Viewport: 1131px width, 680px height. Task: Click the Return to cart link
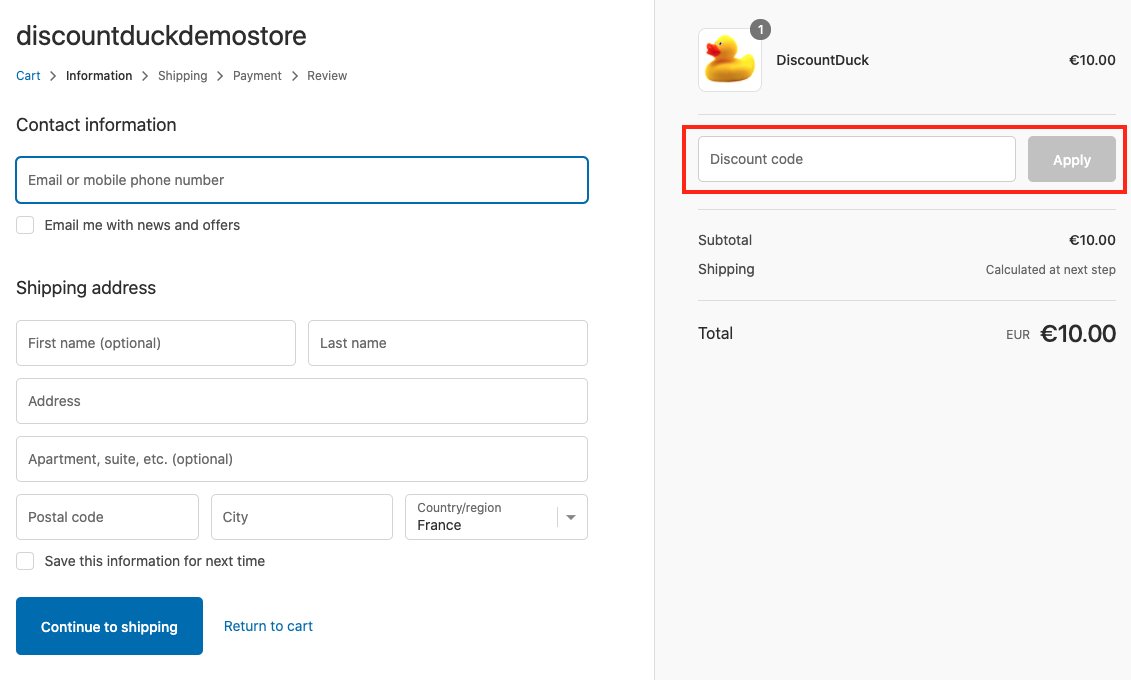268,626
